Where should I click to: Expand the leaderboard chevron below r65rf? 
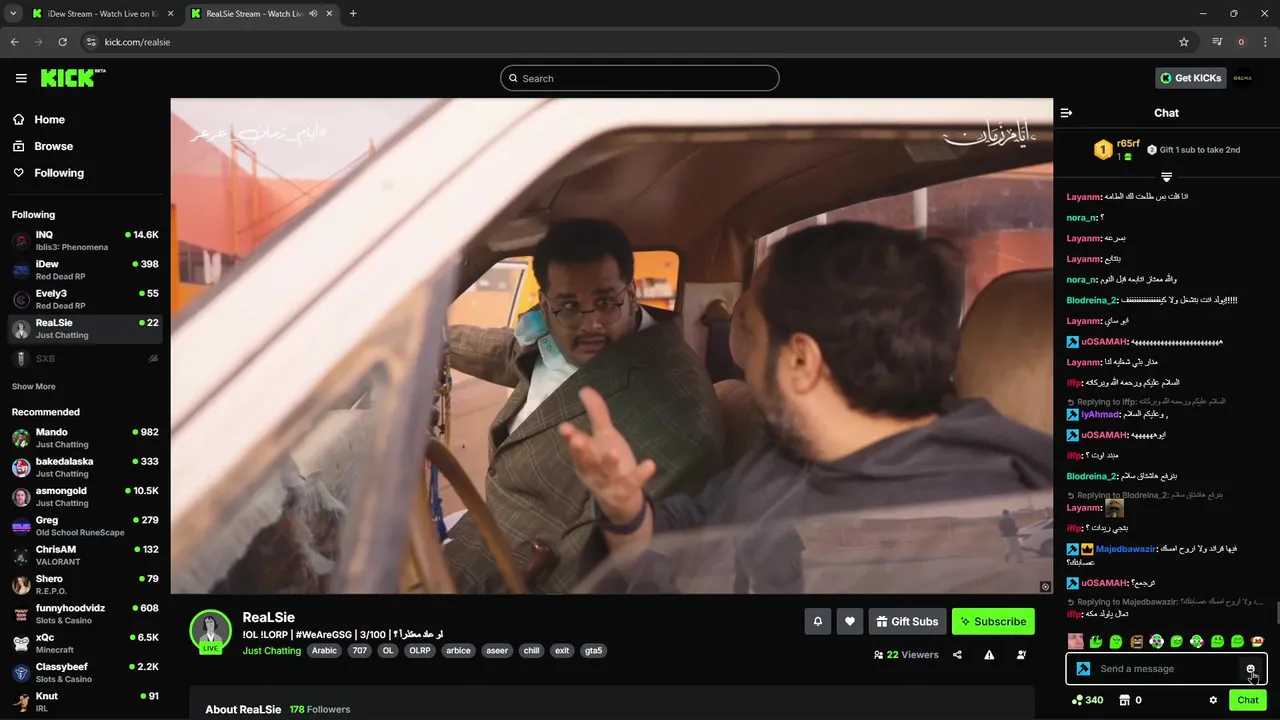(1166, 177)
